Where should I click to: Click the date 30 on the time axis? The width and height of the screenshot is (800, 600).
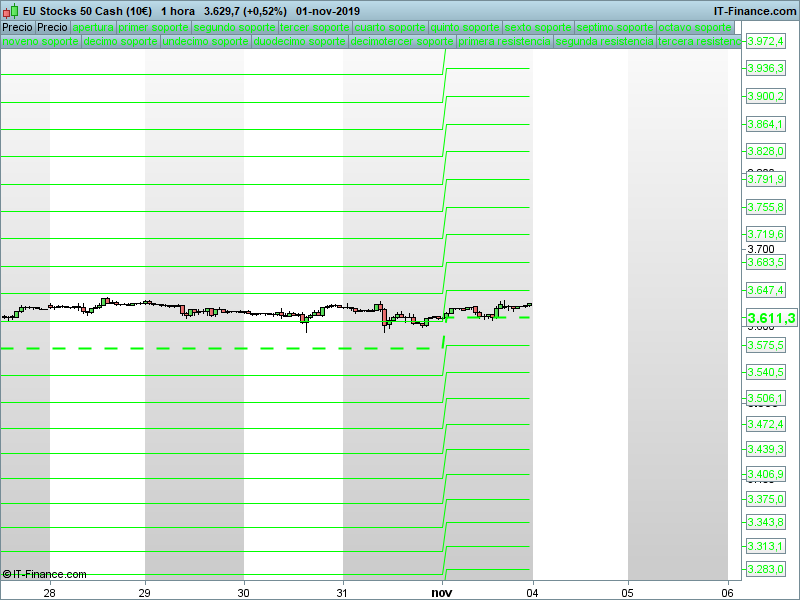pos(243,593)
